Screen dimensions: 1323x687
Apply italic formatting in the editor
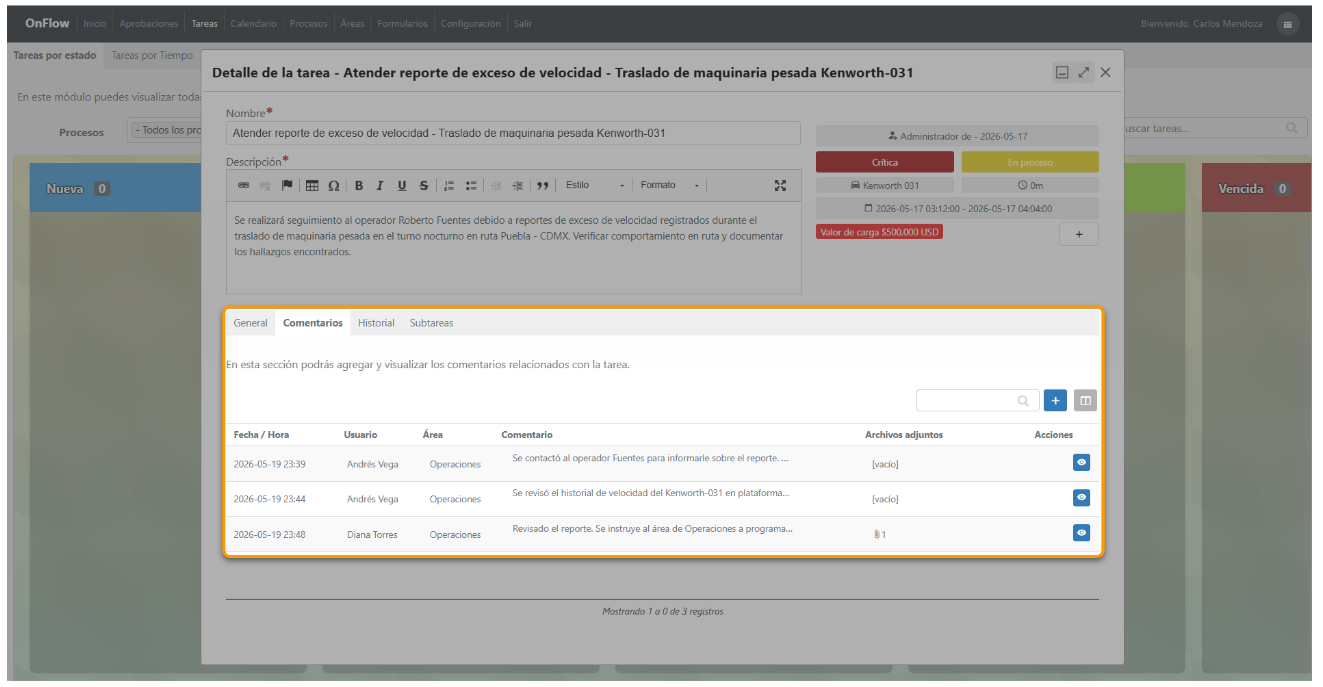[380, 185]
